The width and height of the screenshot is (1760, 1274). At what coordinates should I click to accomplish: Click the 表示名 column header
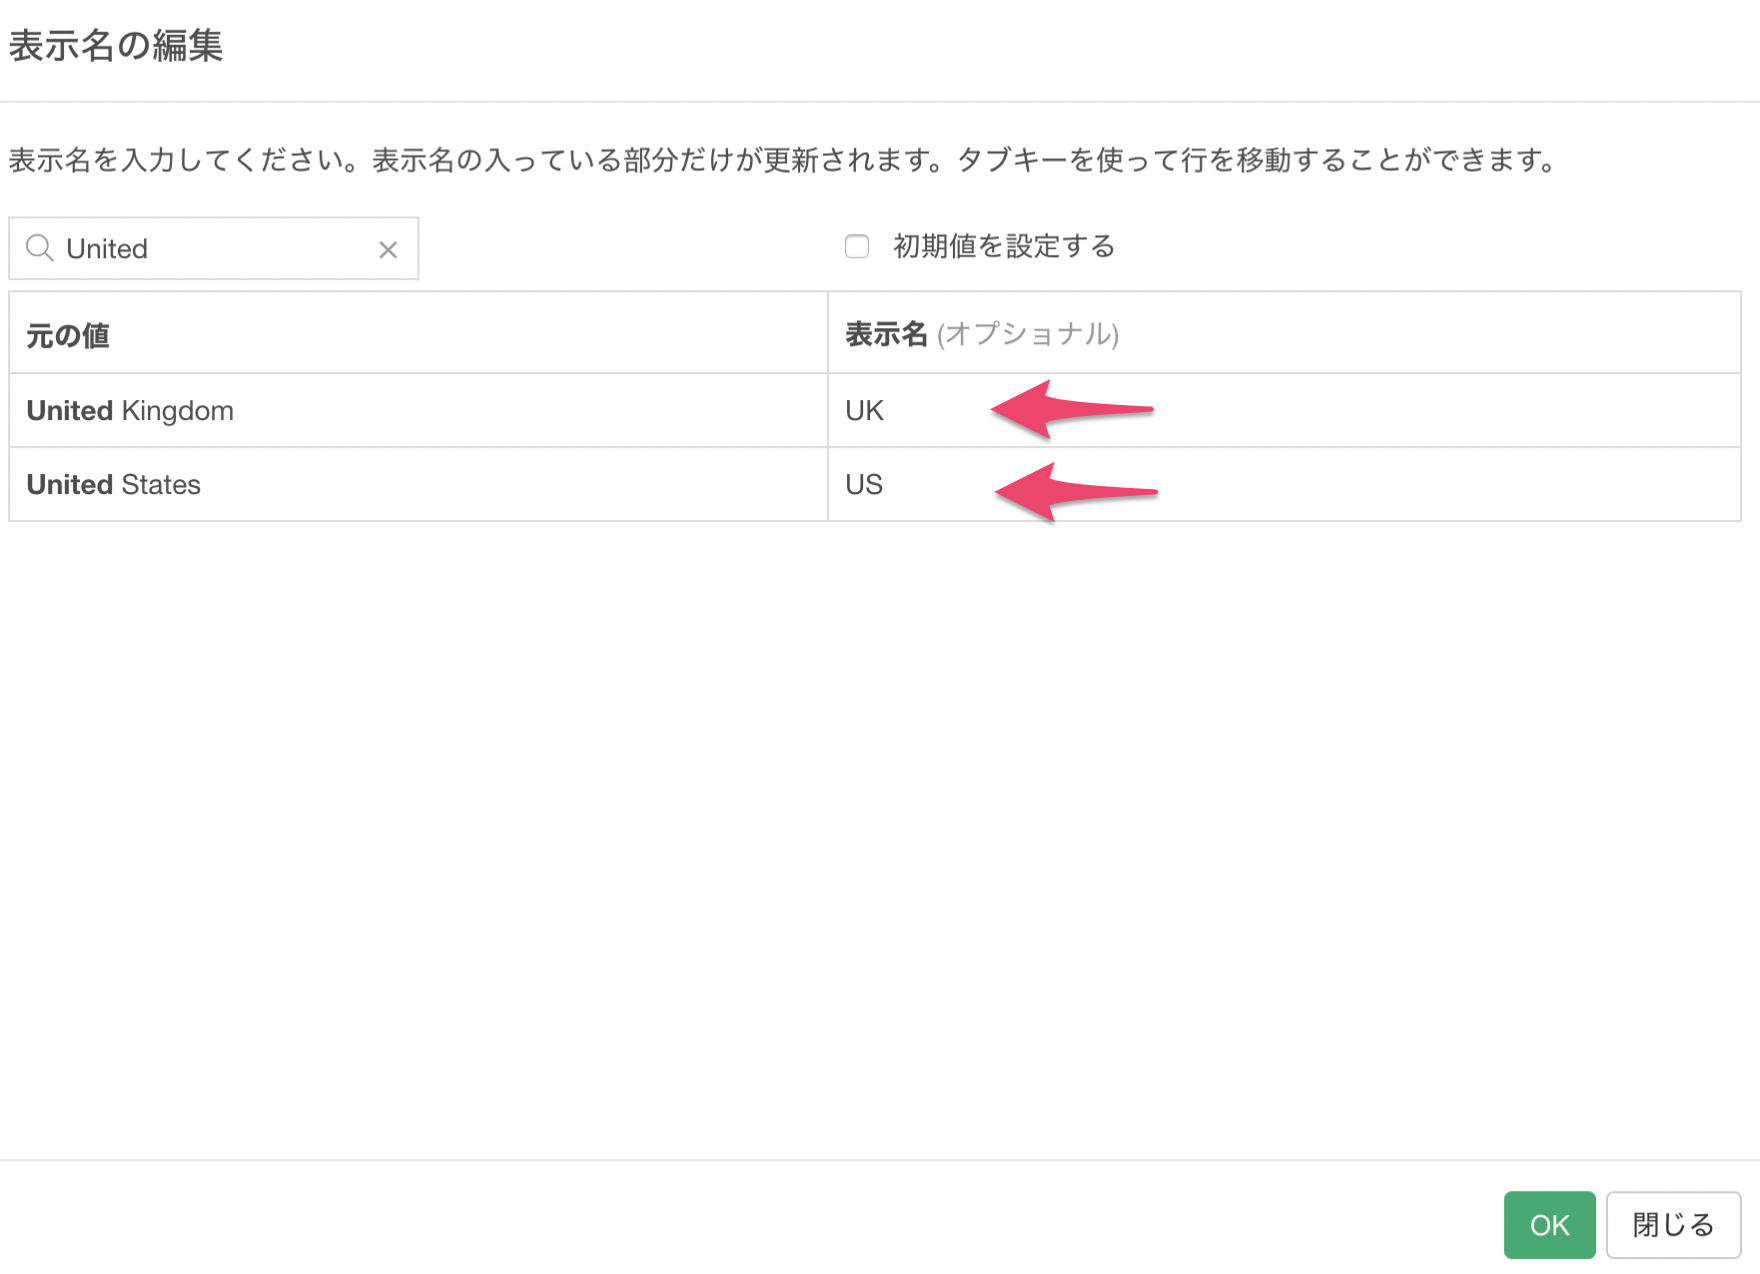pos(887,334)
